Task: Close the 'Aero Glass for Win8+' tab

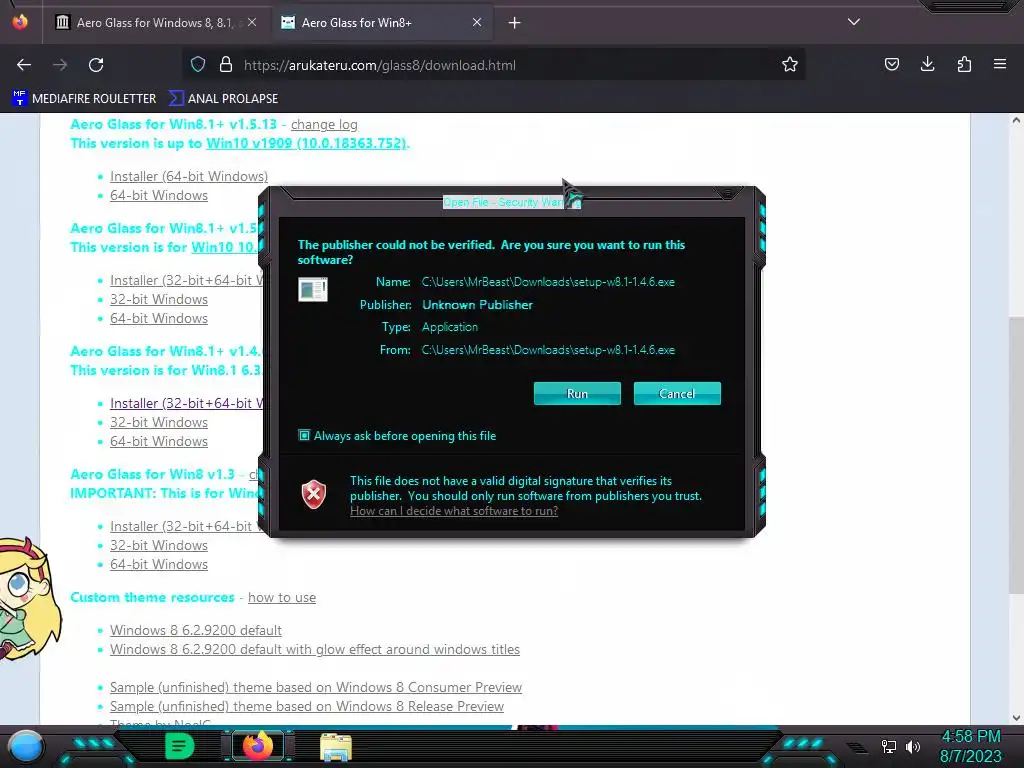Action: tap(477, 22)
